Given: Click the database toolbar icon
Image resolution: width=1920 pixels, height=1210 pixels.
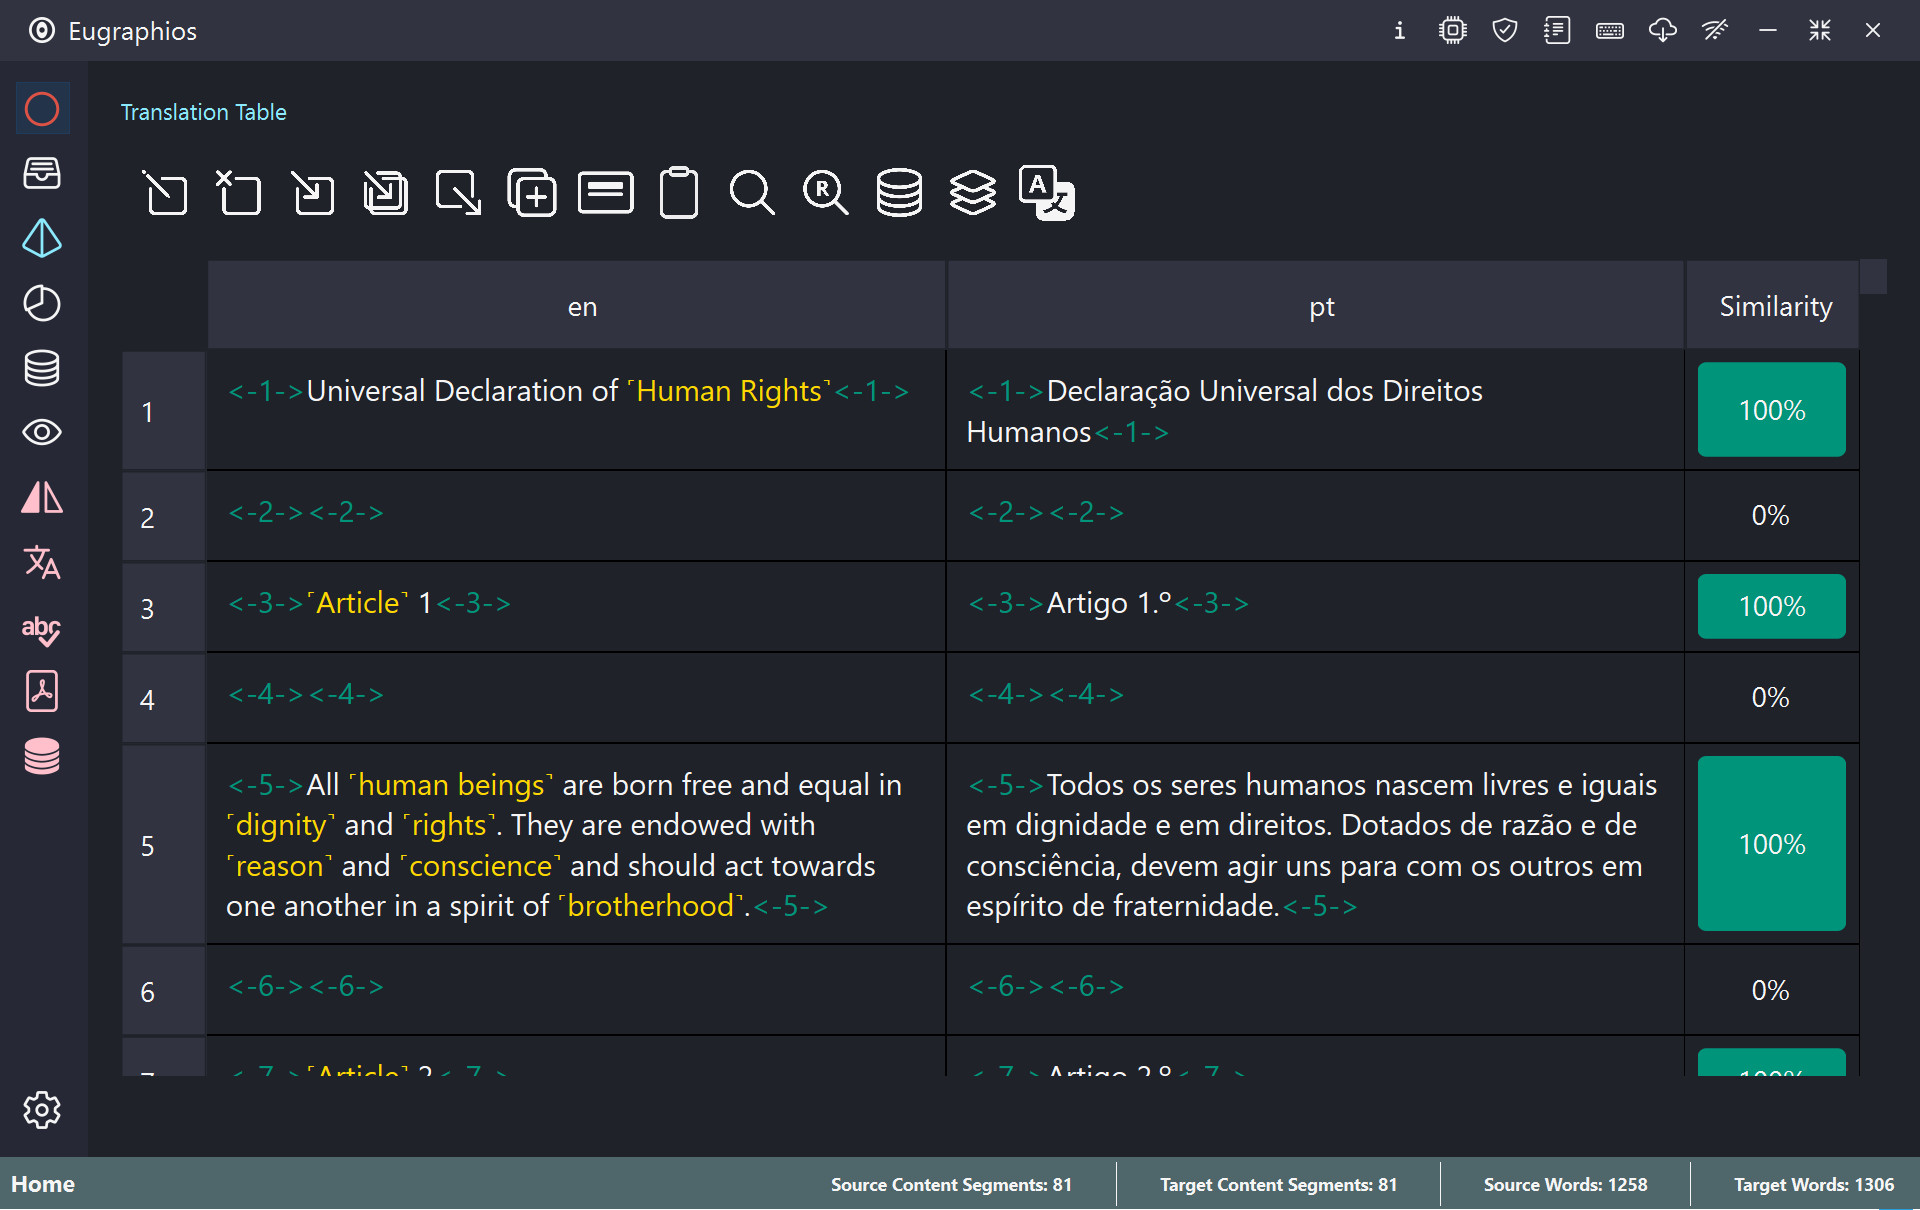Looking at the screenshot, I should (x=898, y=193).
